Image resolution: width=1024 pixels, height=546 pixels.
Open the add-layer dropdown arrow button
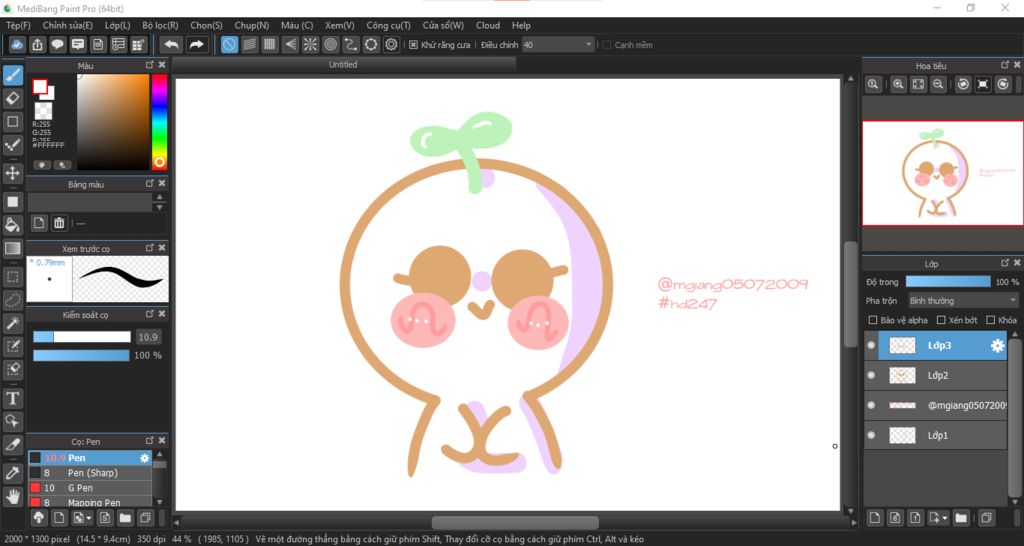[x=938, y=518]
